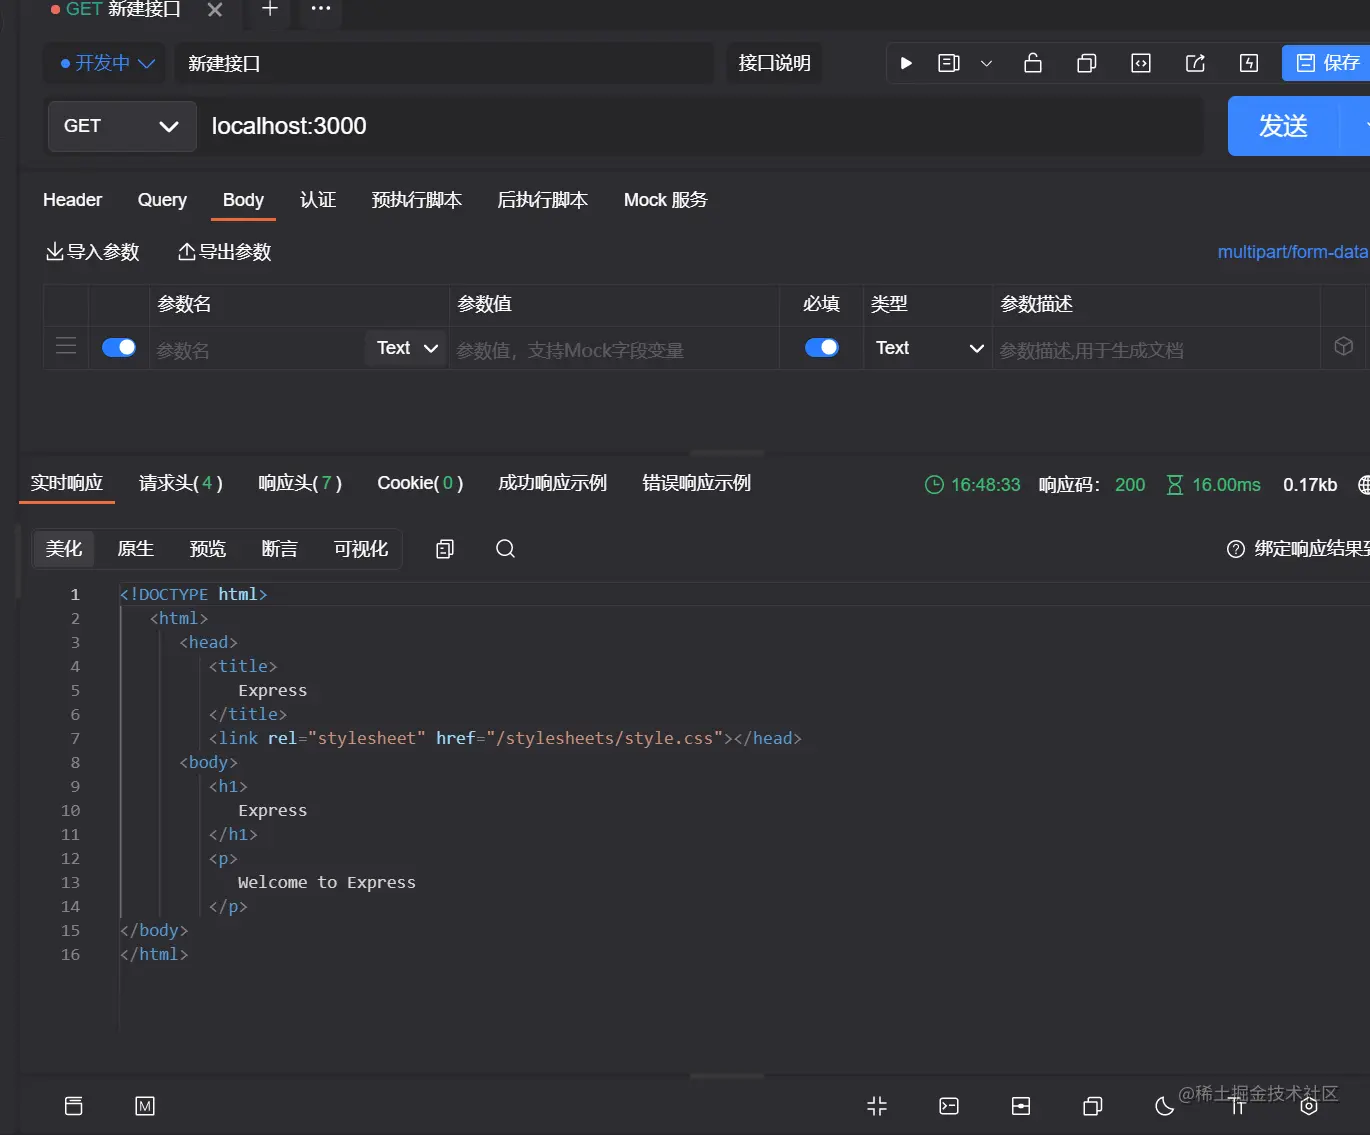Click the lock icon in top toolbar
Viewport: 1370px width, 1135px height.
[x=1033, y=63]
